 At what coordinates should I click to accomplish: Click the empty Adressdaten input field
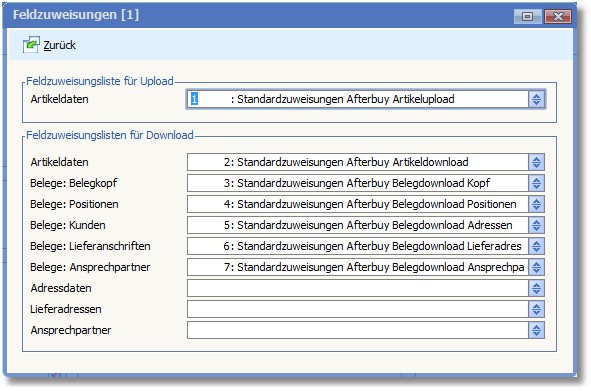pyautogui.click(x=358, y=288)
